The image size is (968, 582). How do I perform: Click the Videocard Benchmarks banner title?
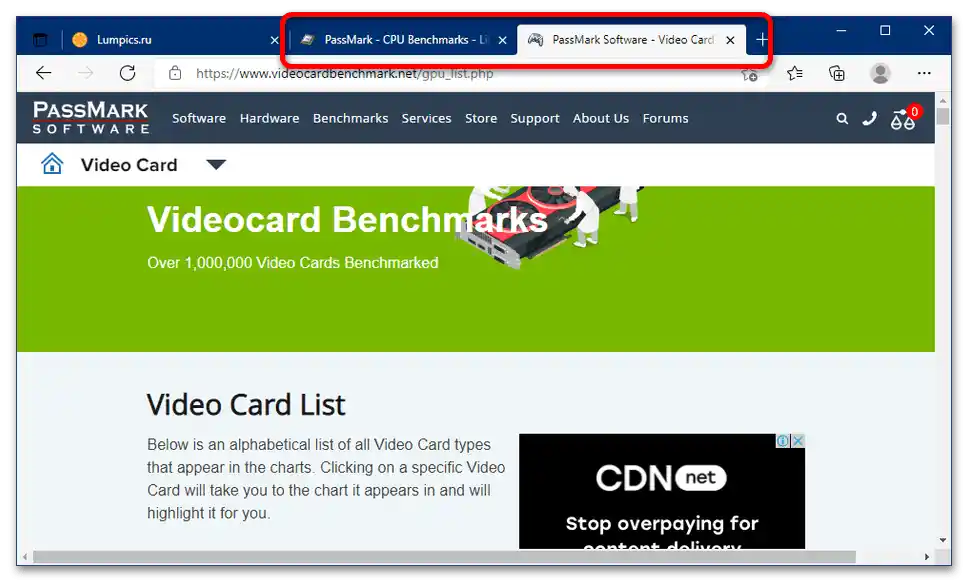click(x=347, y=220)
